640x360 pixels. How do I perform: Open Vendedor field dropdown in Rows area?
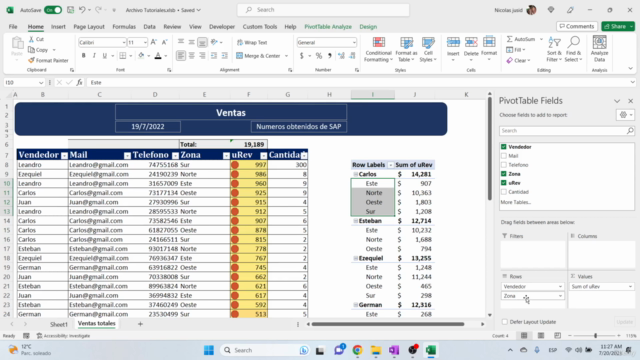pos(560,287)
